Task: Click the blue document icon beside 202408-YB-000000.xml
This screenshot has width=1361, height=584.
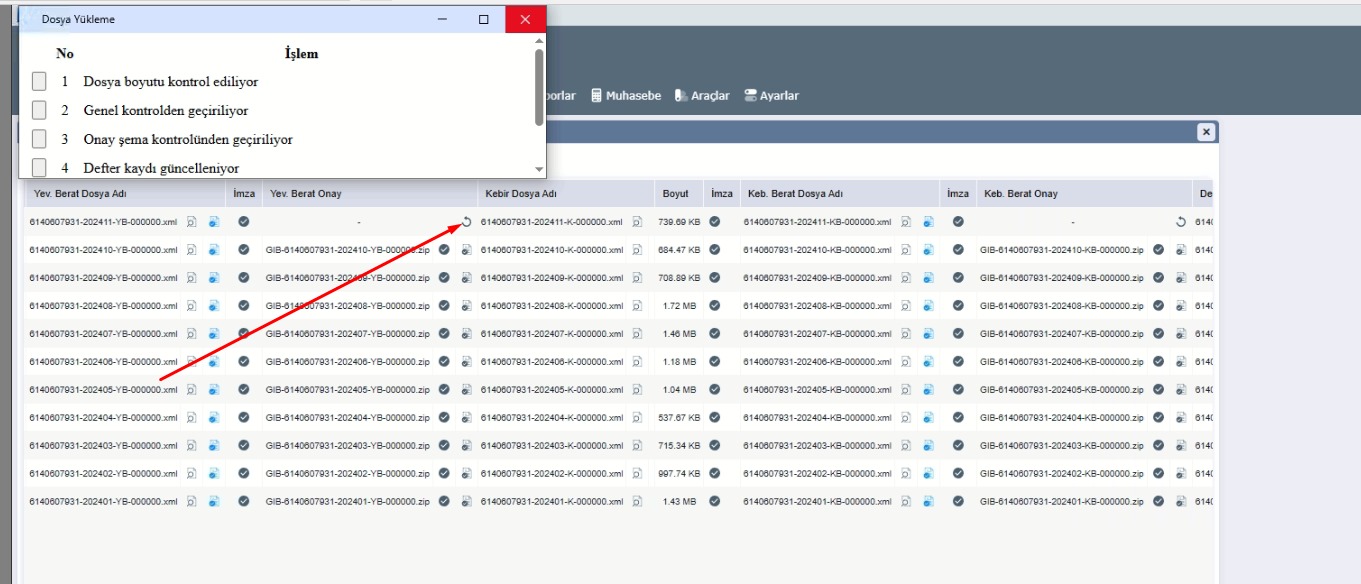Action: [x=214, y=306]
